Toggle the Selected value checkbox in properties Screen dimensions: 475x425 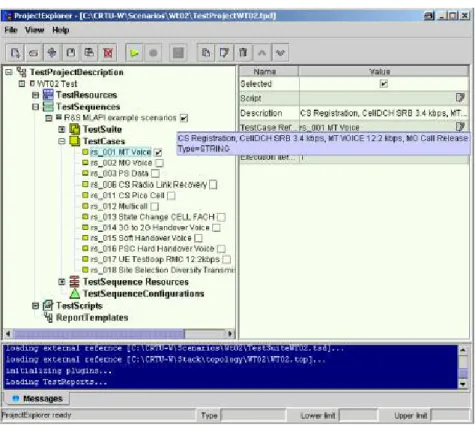pos(384,84)
